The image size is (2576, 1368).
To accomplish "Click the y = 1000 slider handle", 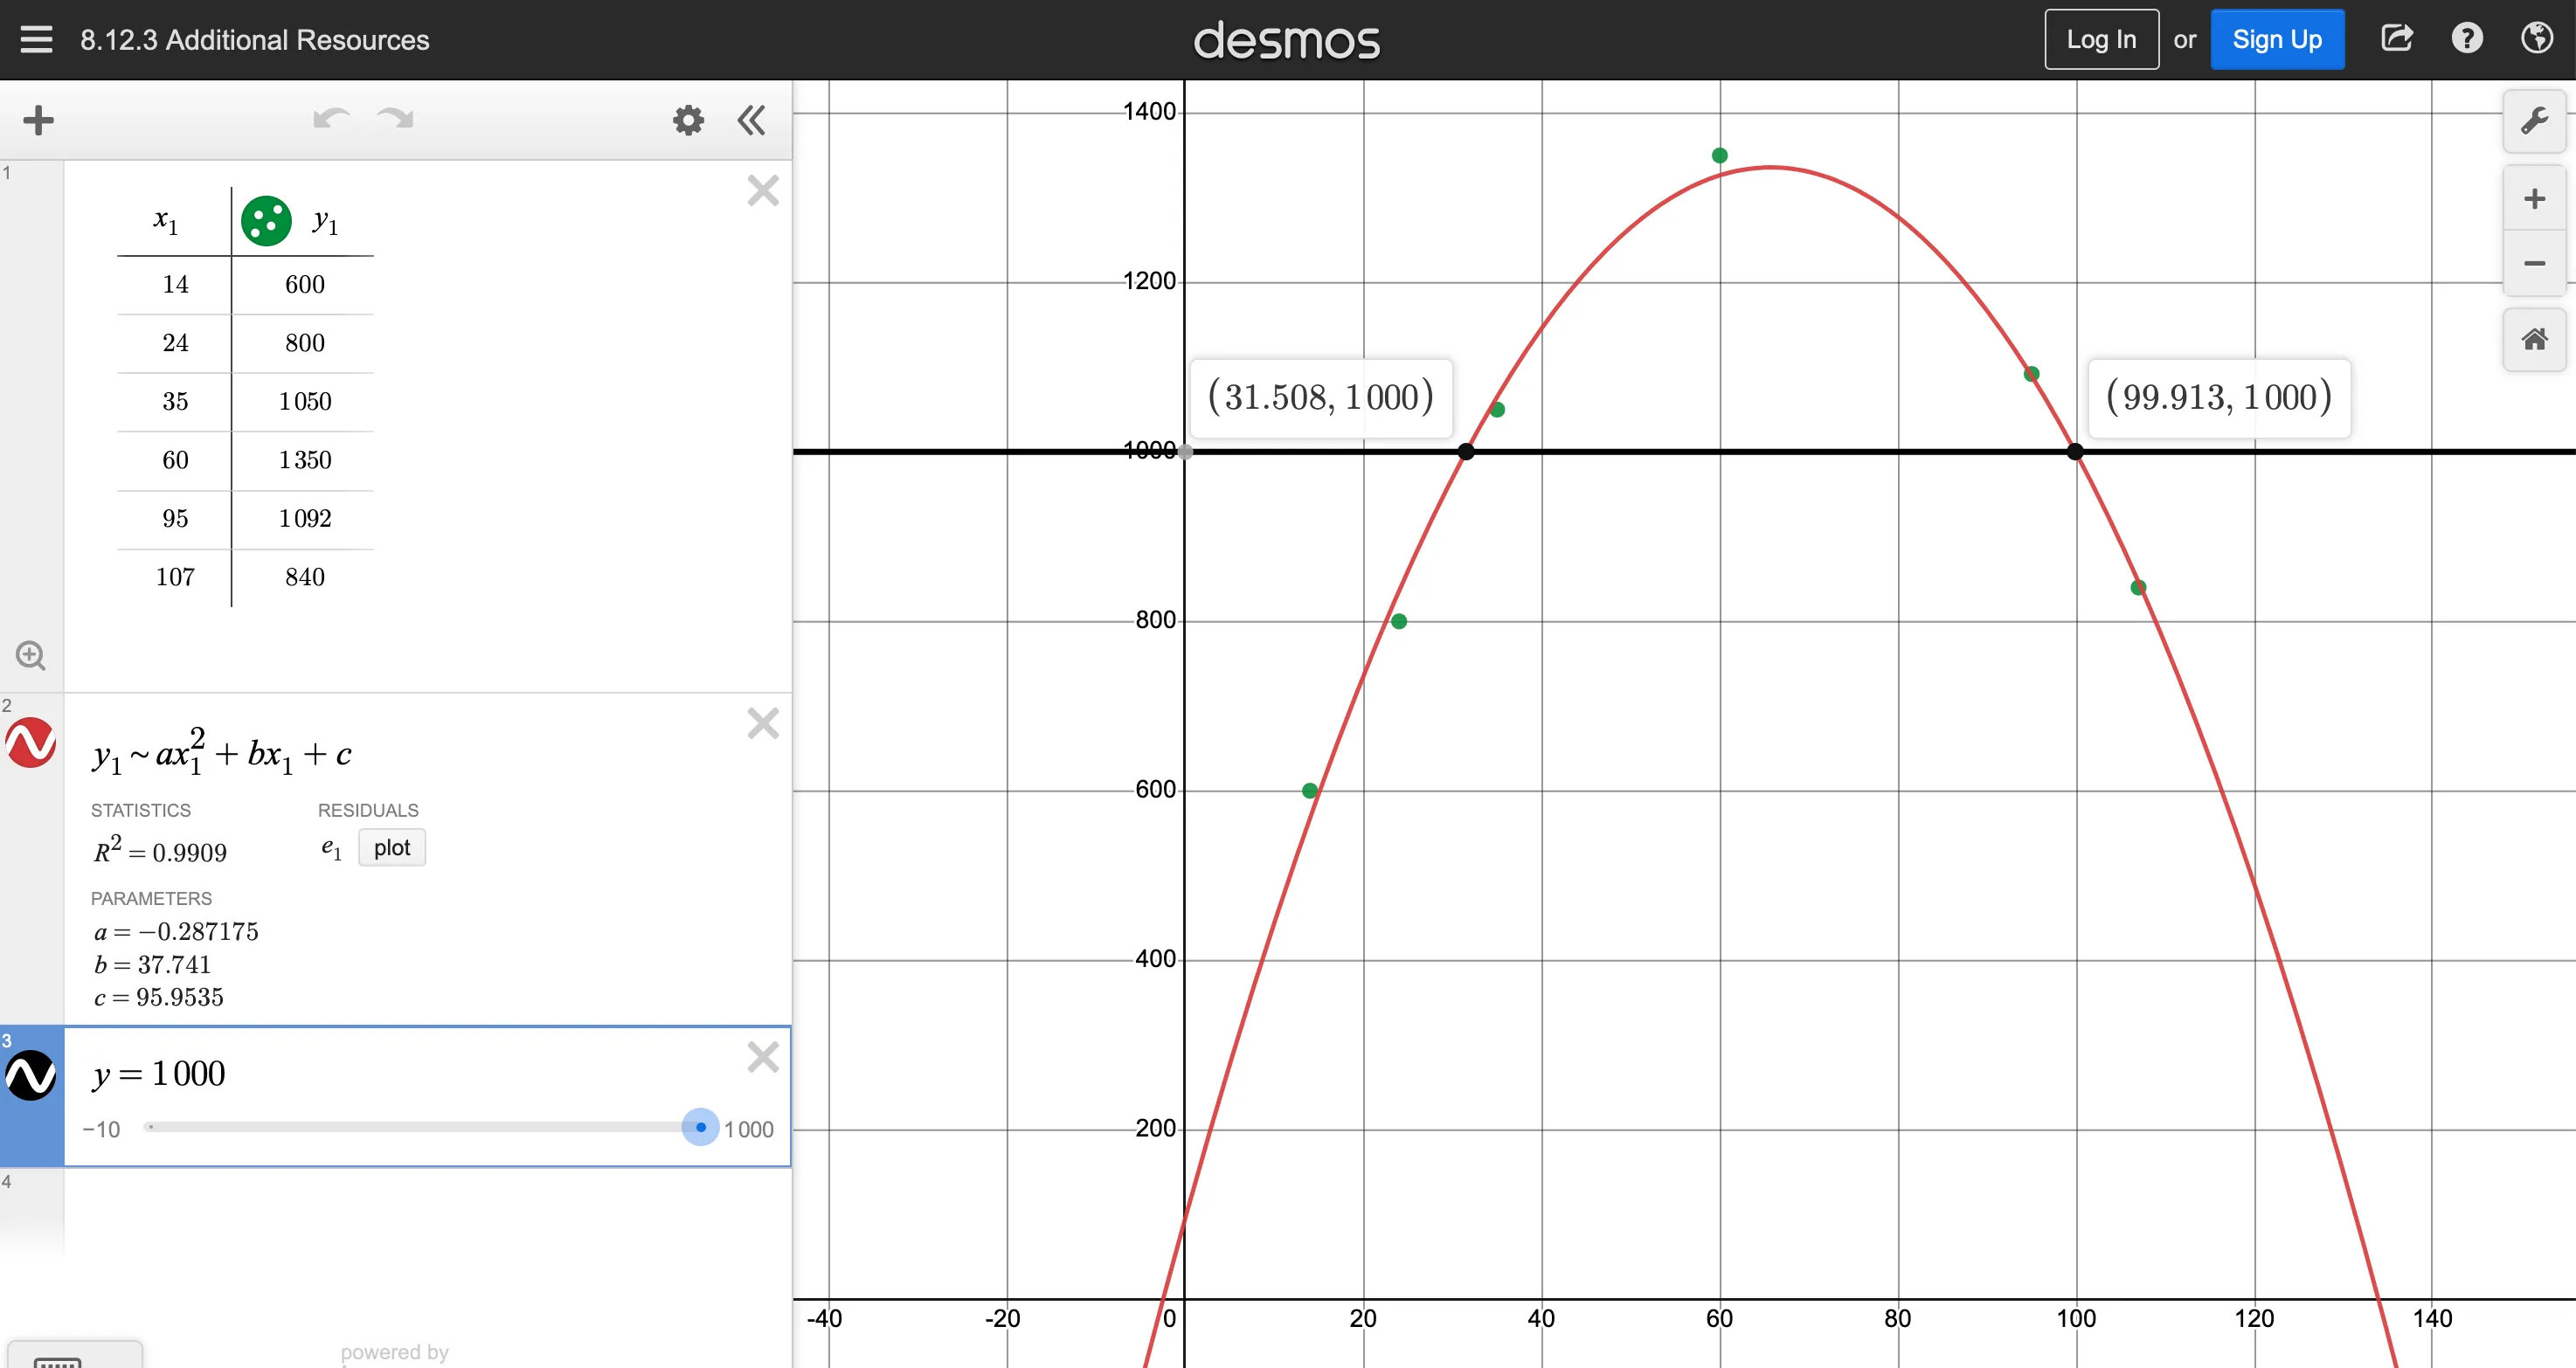I will coord(699,1128).
